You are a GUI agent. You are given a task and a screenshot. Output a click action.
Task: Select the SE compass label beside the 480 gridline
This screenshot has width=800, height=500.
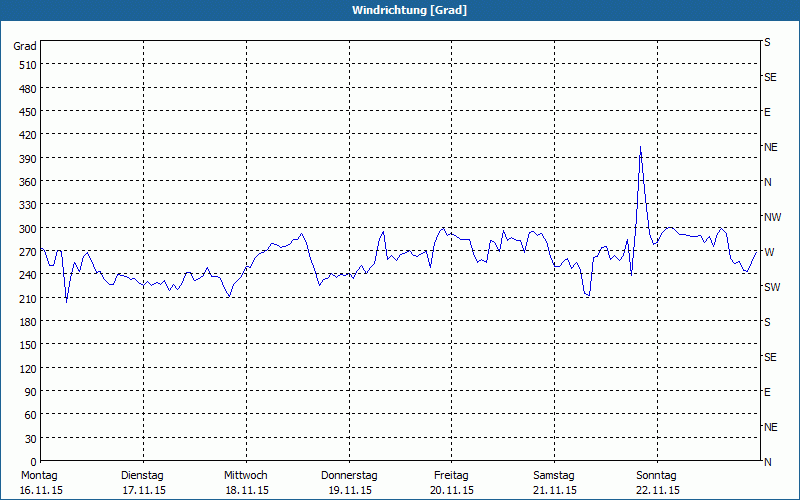(x=770, y=78)
